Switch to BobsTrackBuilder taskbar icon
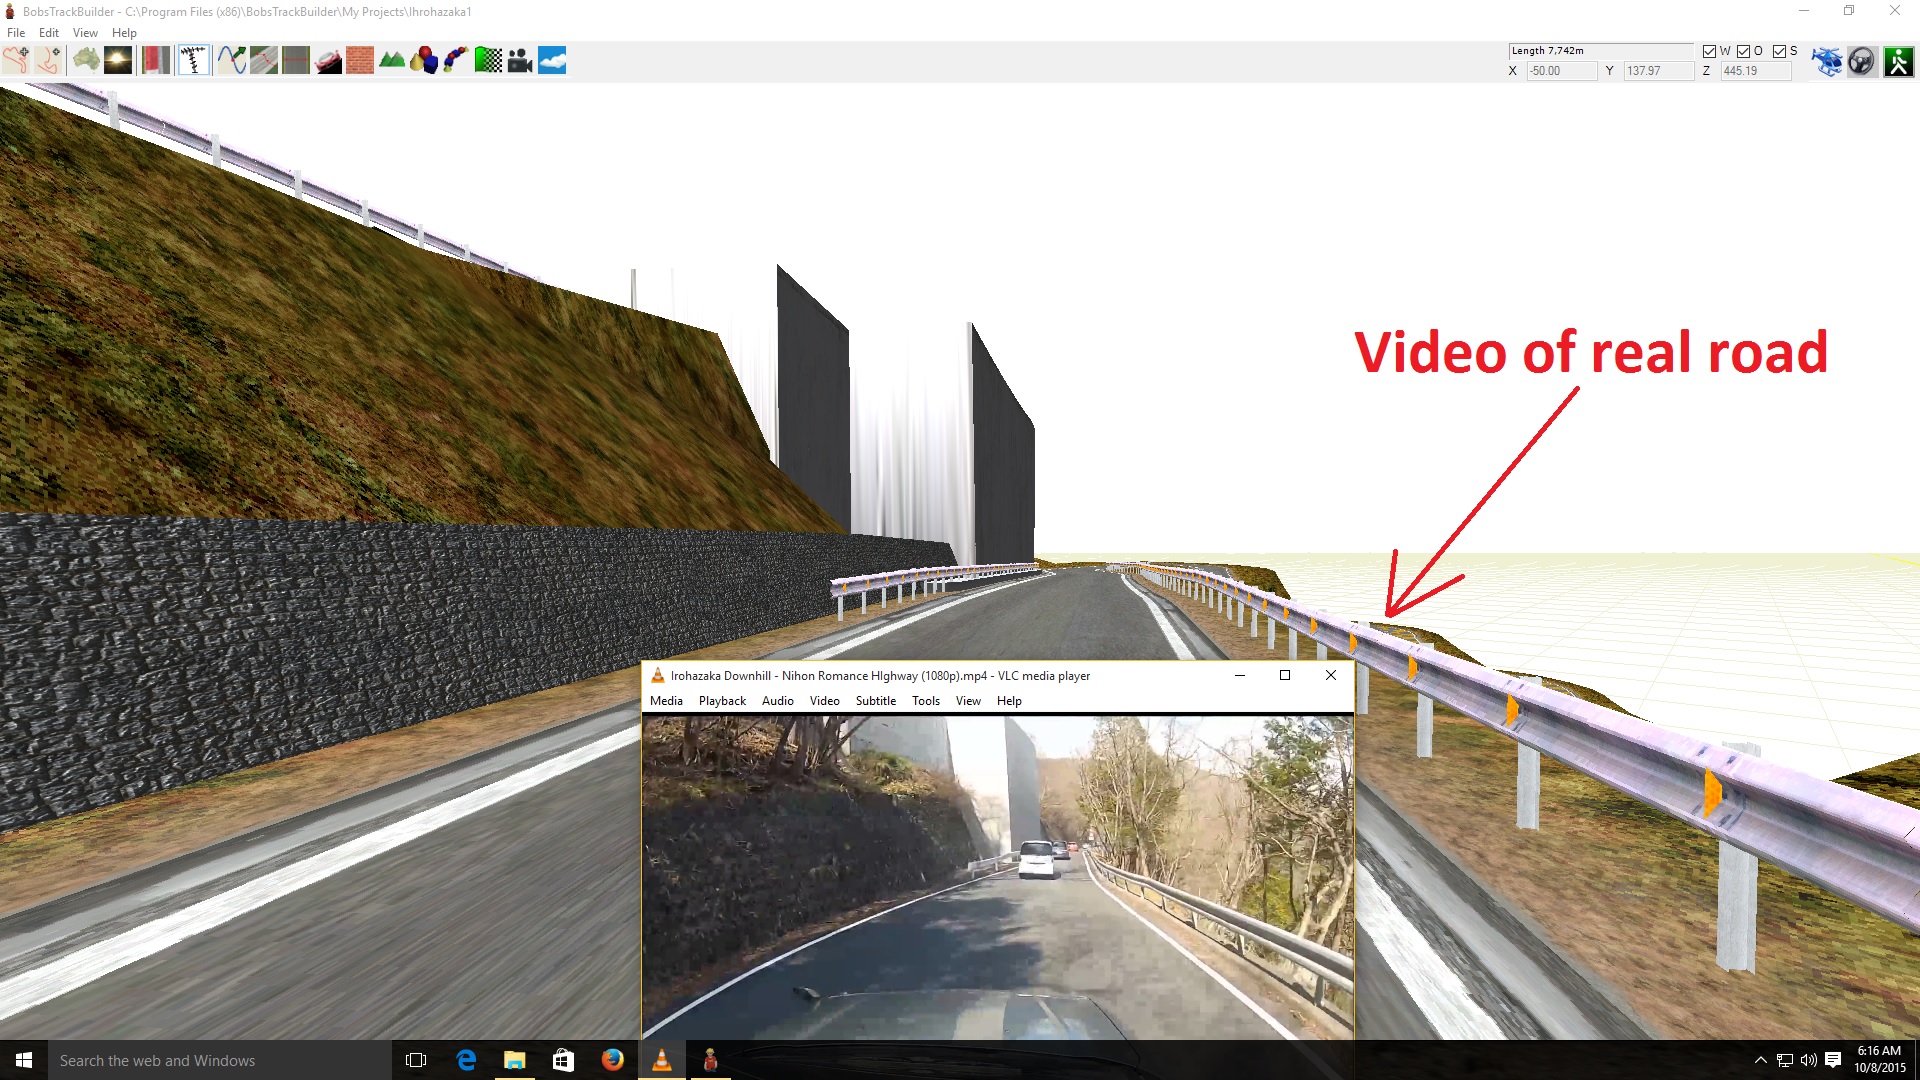Image resolution: width=1920 pixels, height=1080 pixels. click(x=711, y=1060)
